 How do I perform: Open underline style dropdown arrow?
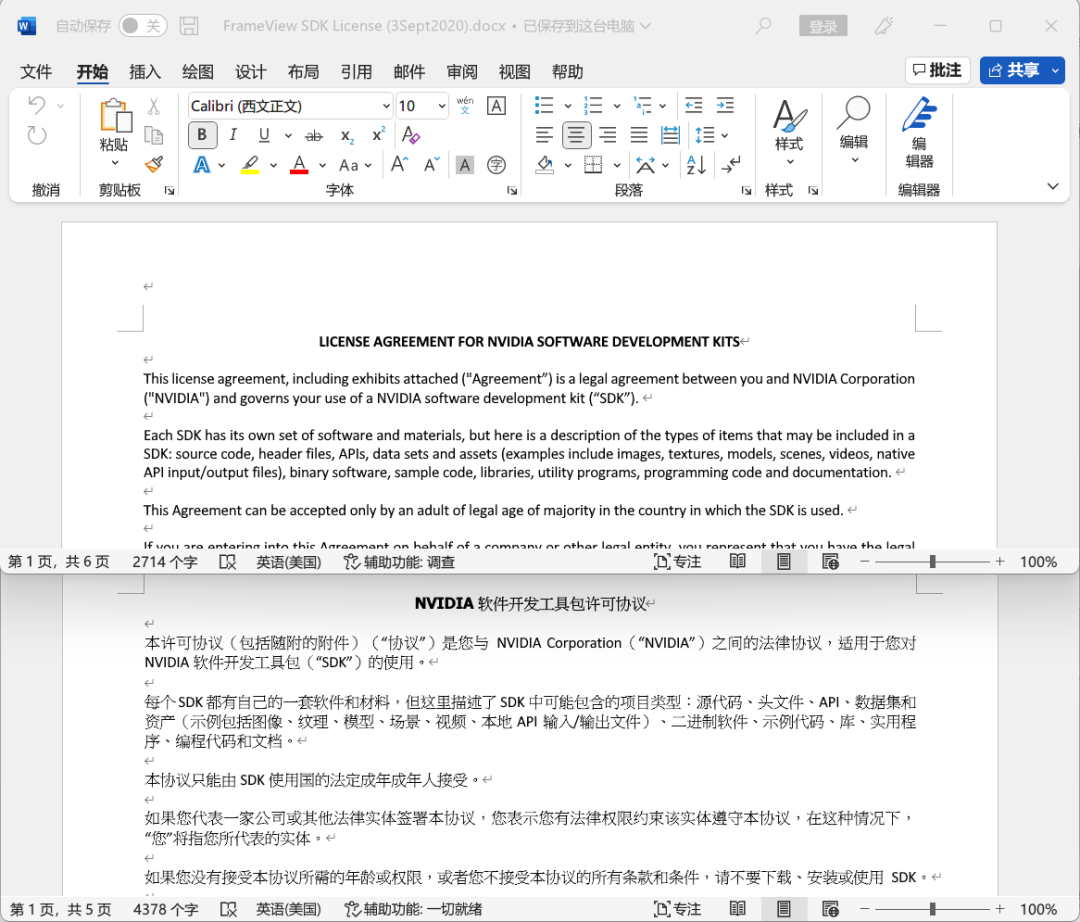tap(288, 136)
